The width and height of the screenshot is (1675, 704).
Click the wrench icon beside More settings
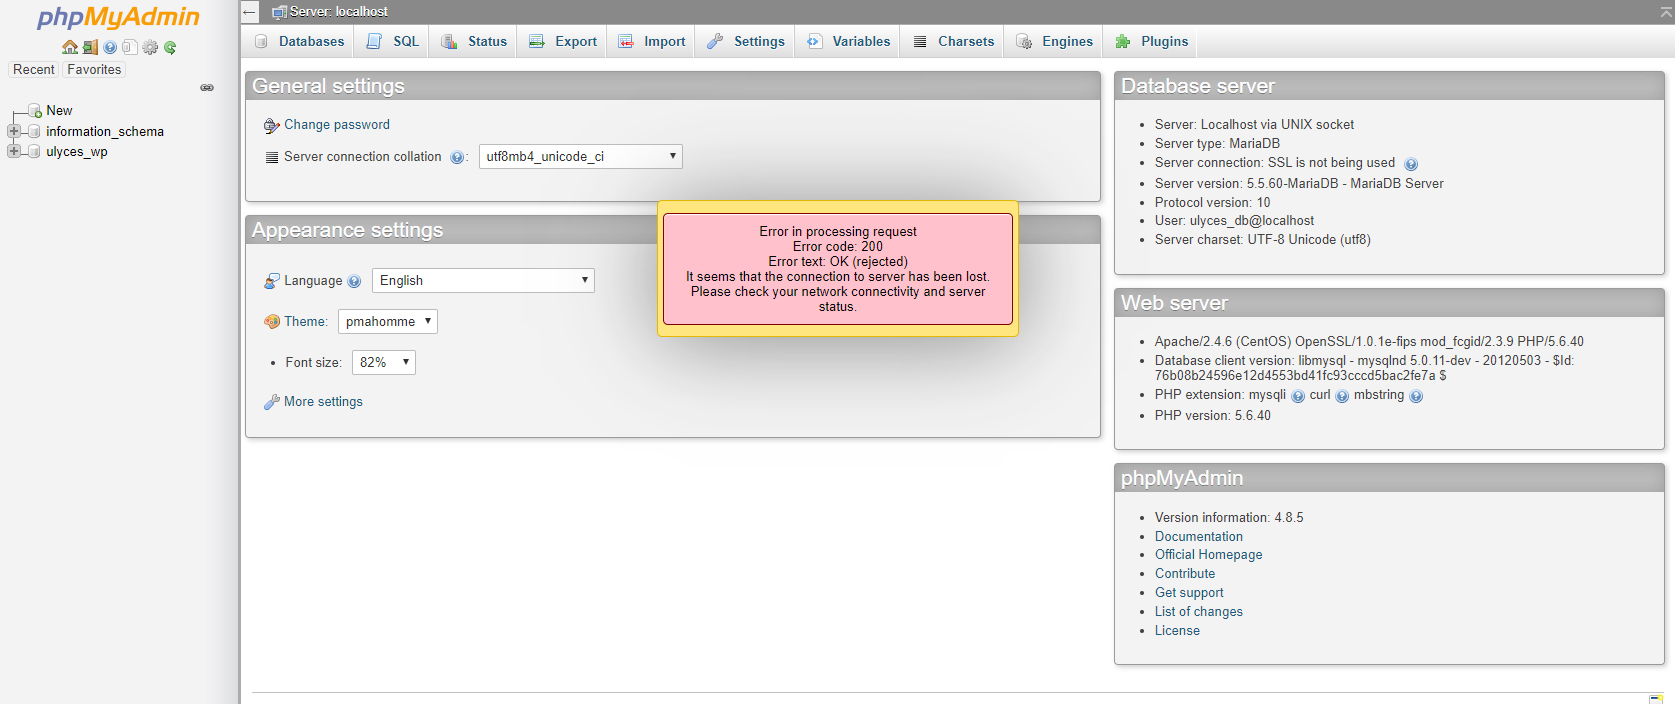click(271, 402)
